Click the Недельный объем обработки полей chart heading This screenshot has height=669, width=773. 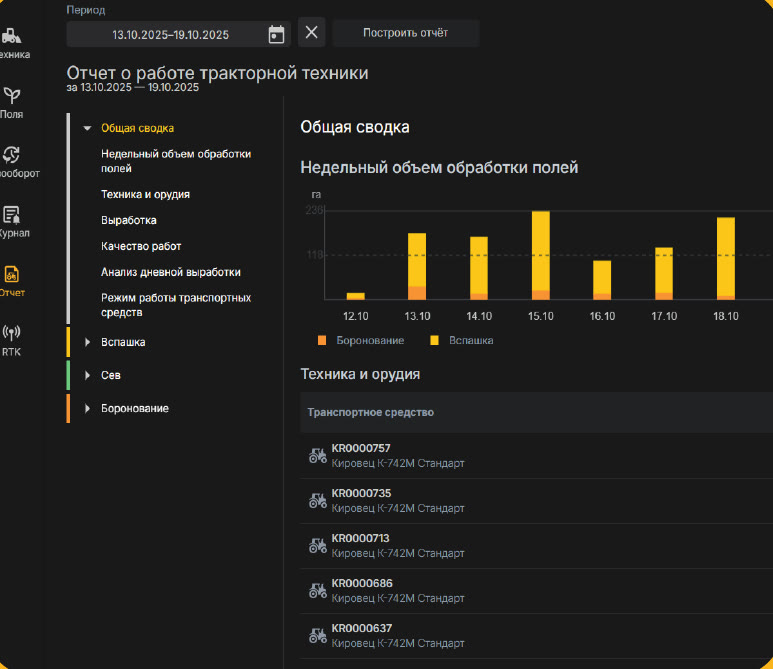439,168
